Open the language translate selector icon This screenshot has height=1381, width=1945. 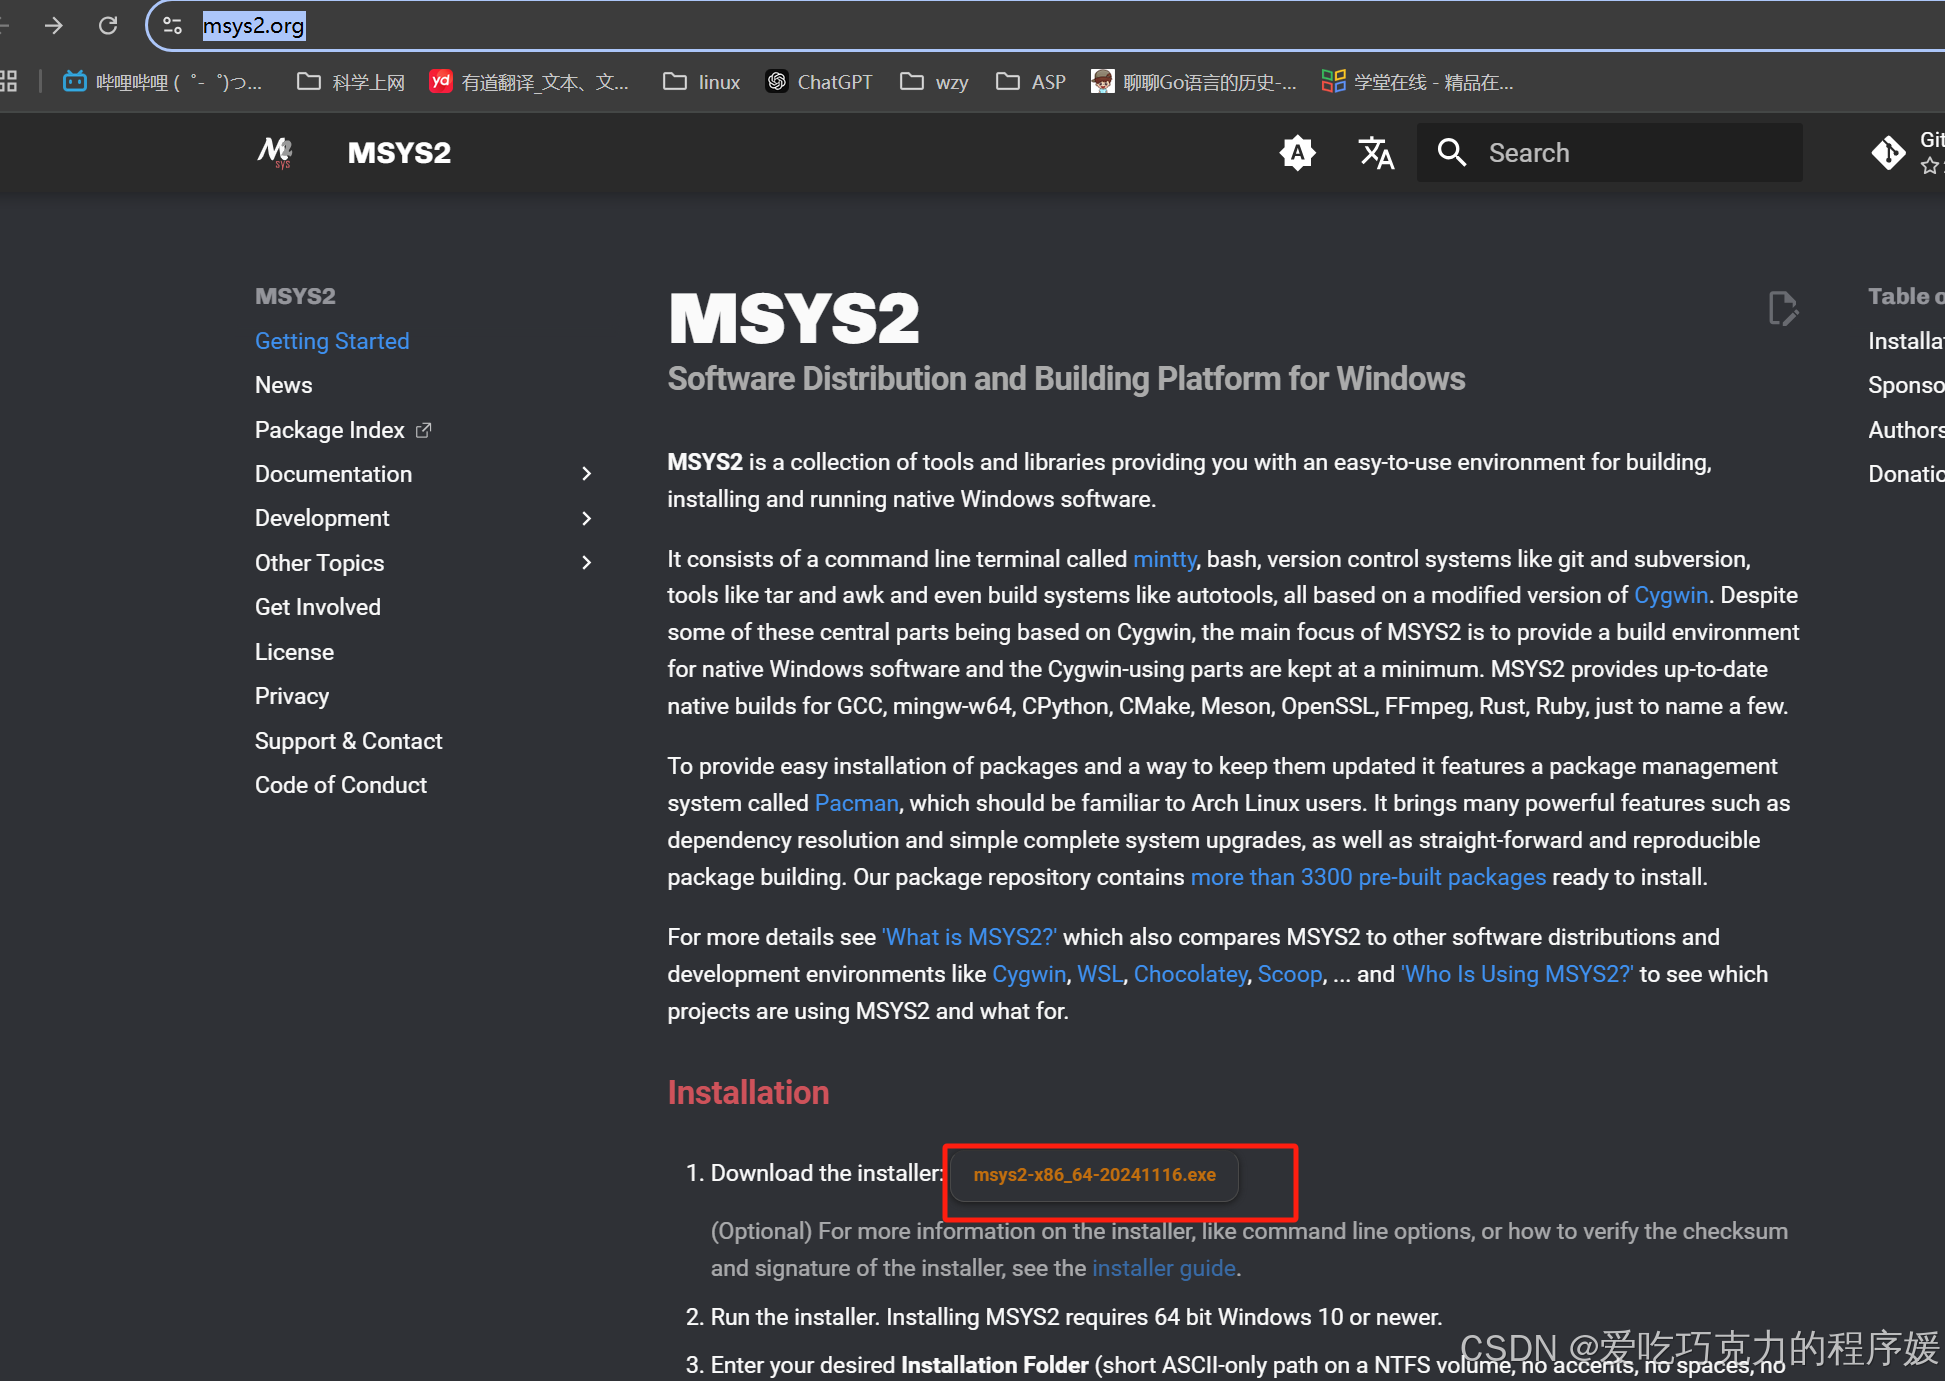tap(1376, 153)
